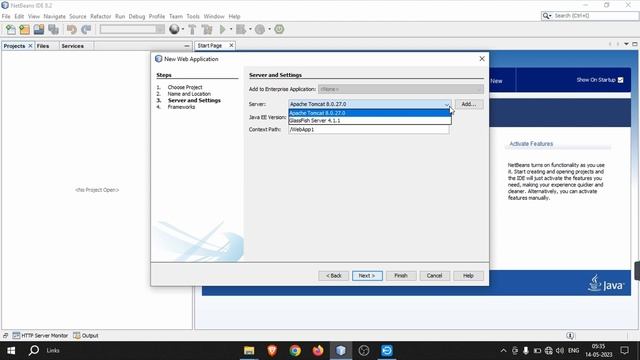Click the Undo toolbar icon

[x=72, y=29]
